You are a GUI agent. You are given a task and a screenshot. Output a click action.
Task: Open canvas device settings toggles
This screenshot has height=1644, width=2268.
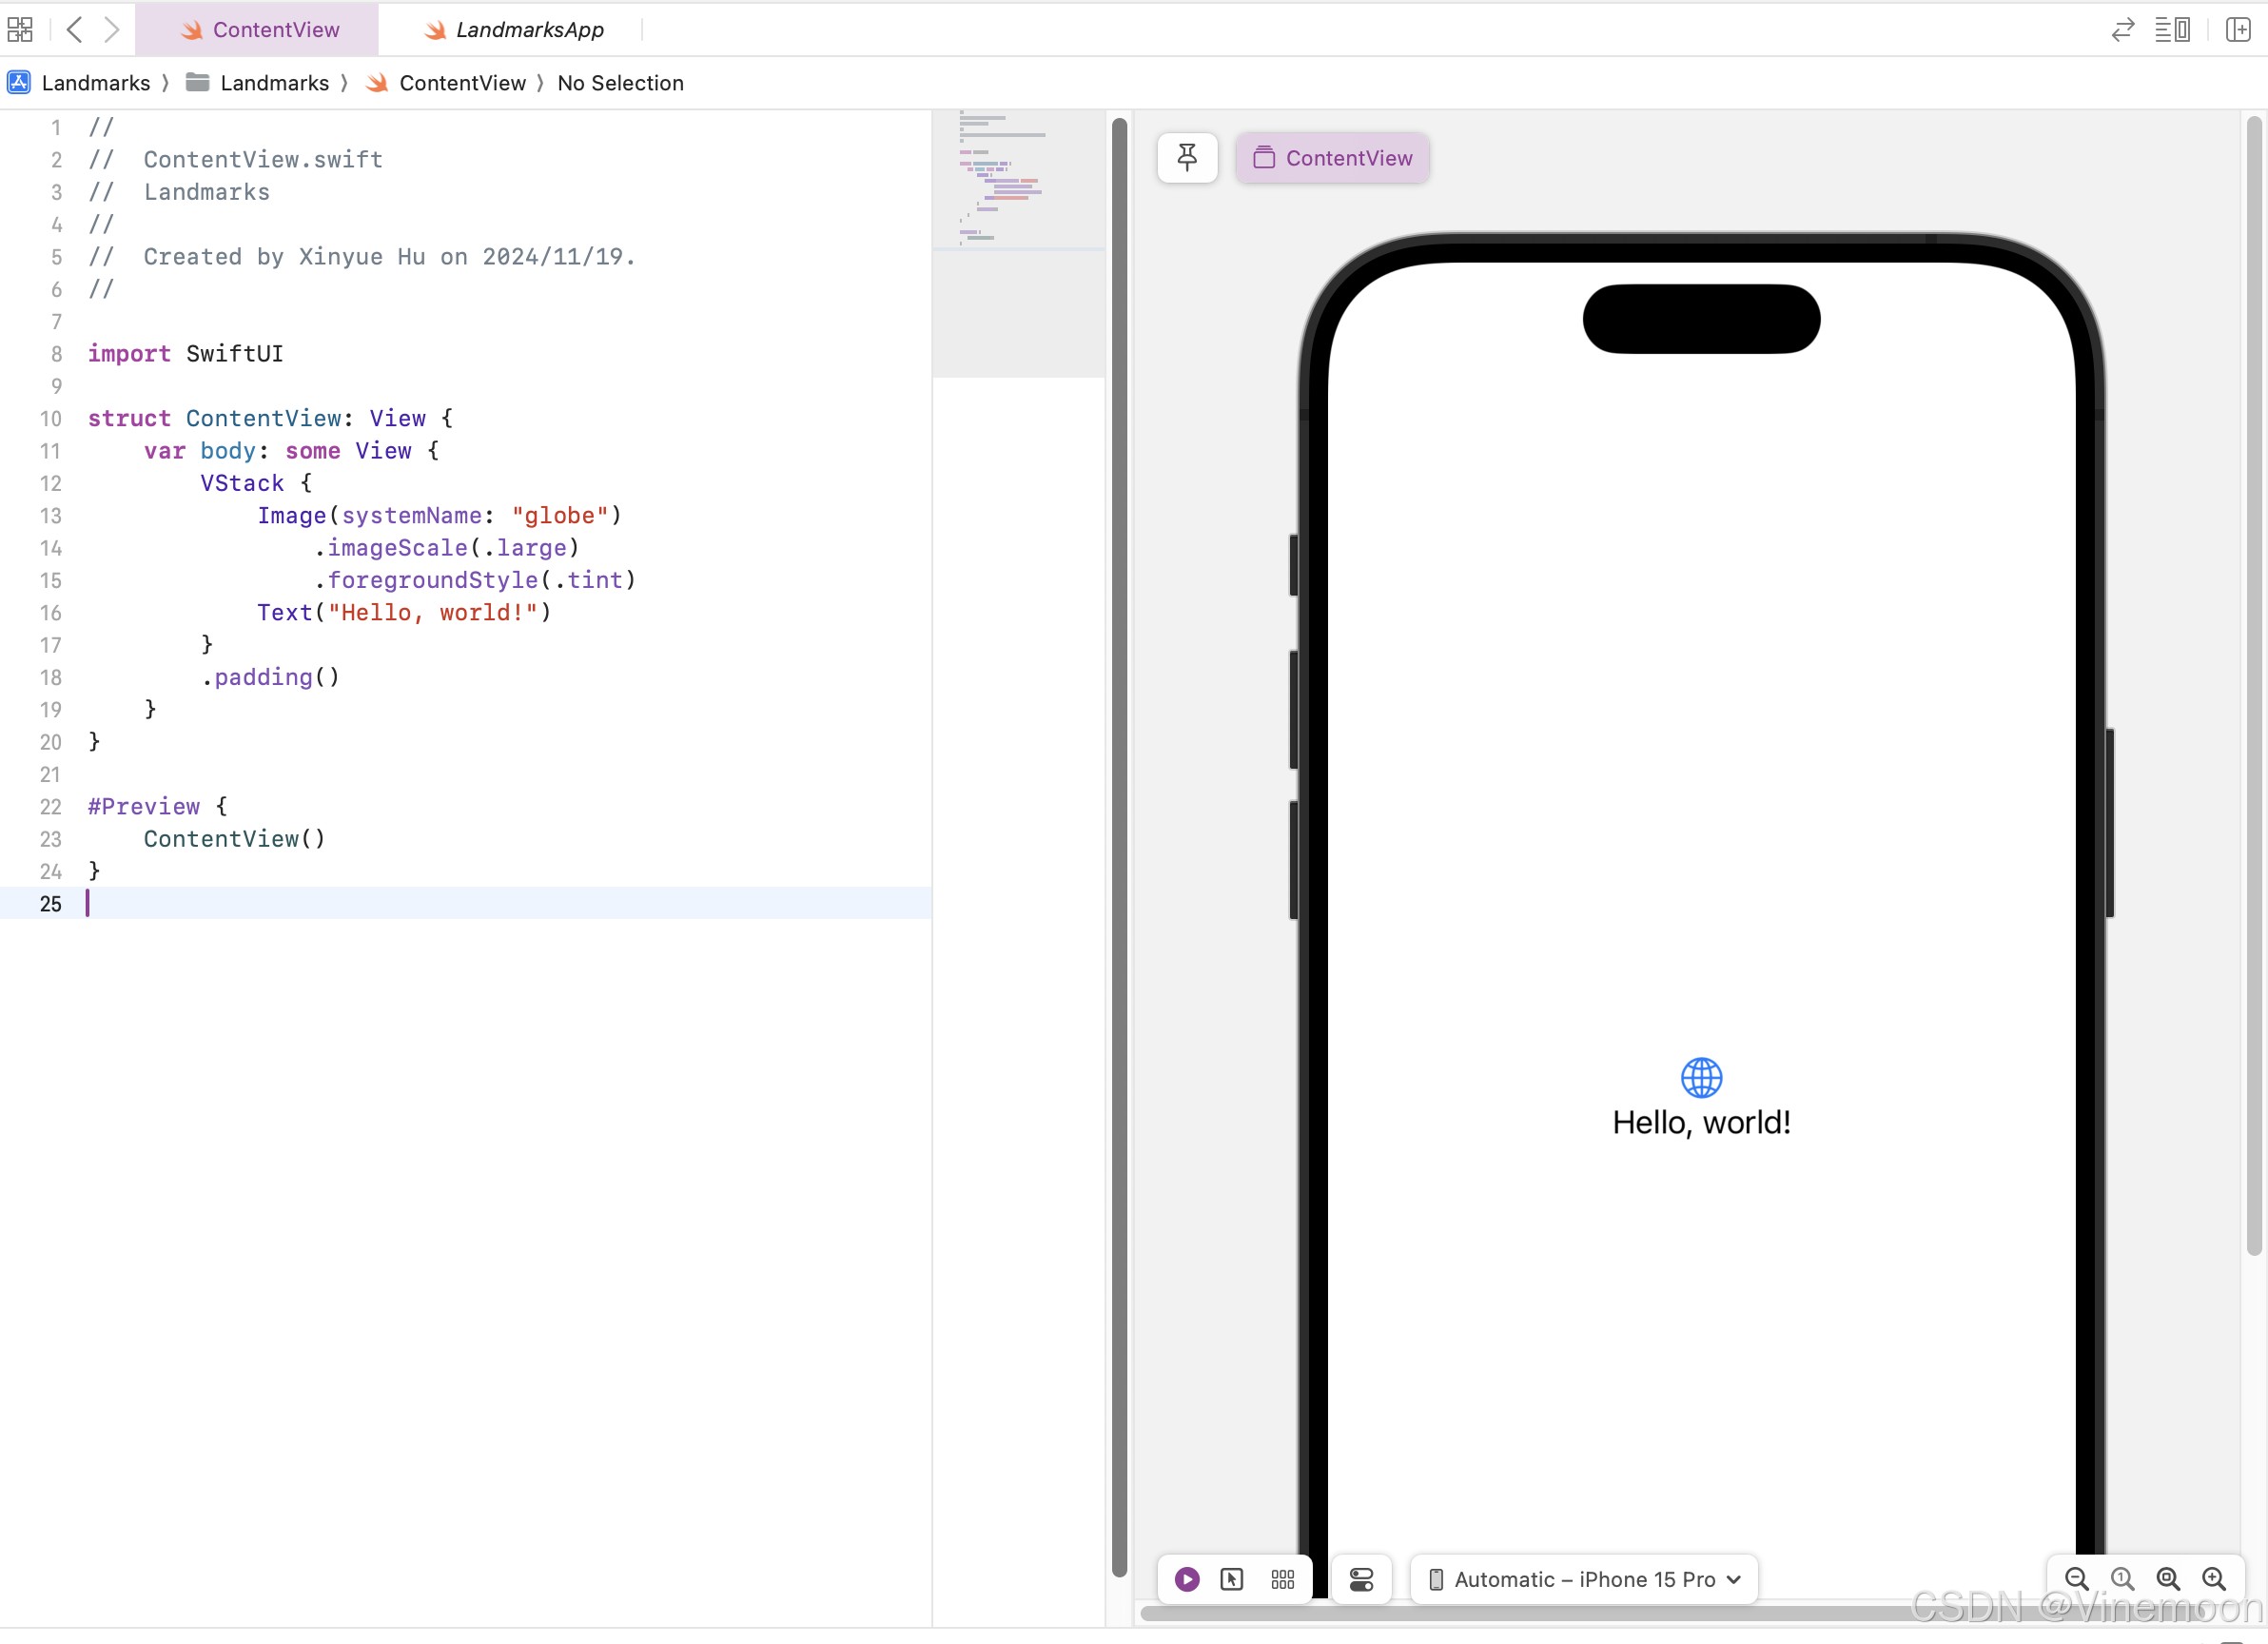click(x=1362, y=1579)
